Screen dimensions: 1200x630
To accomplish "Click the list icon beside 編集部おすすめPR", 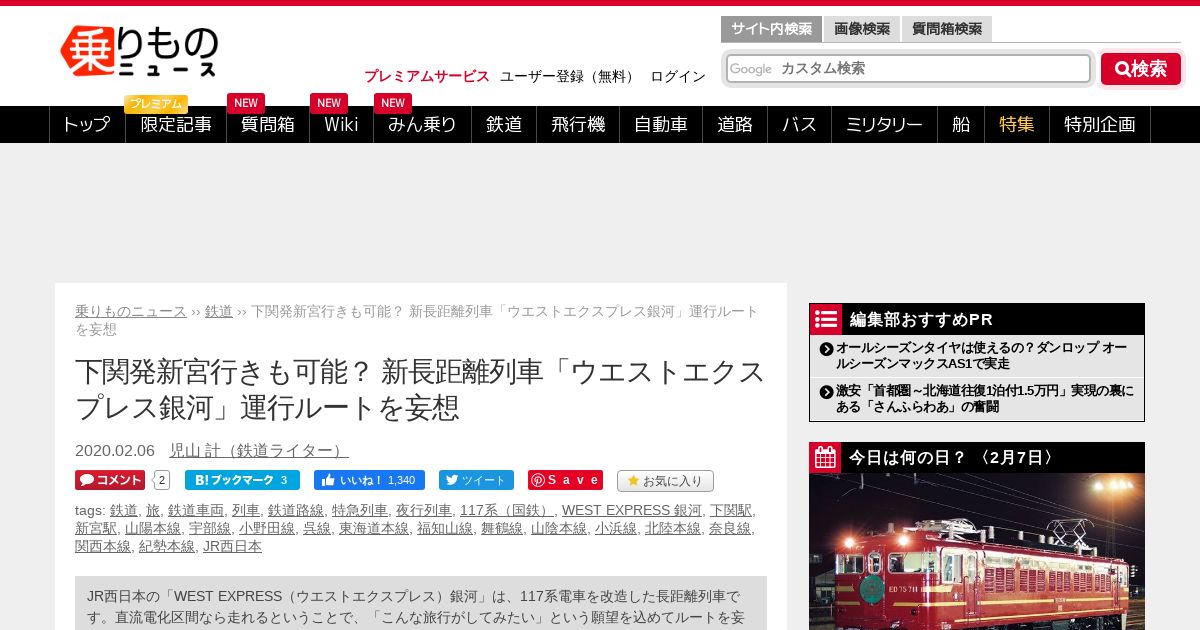I will tap(826, 319).
